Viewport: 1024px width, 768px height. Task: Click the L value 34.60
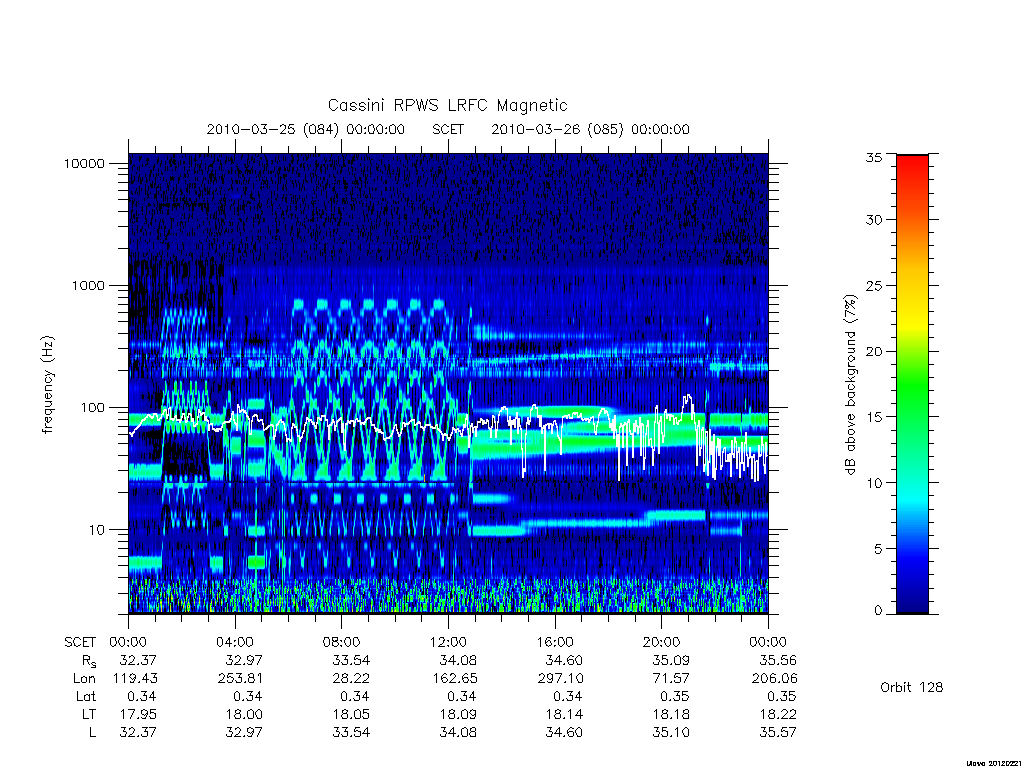tap(564, 733)
